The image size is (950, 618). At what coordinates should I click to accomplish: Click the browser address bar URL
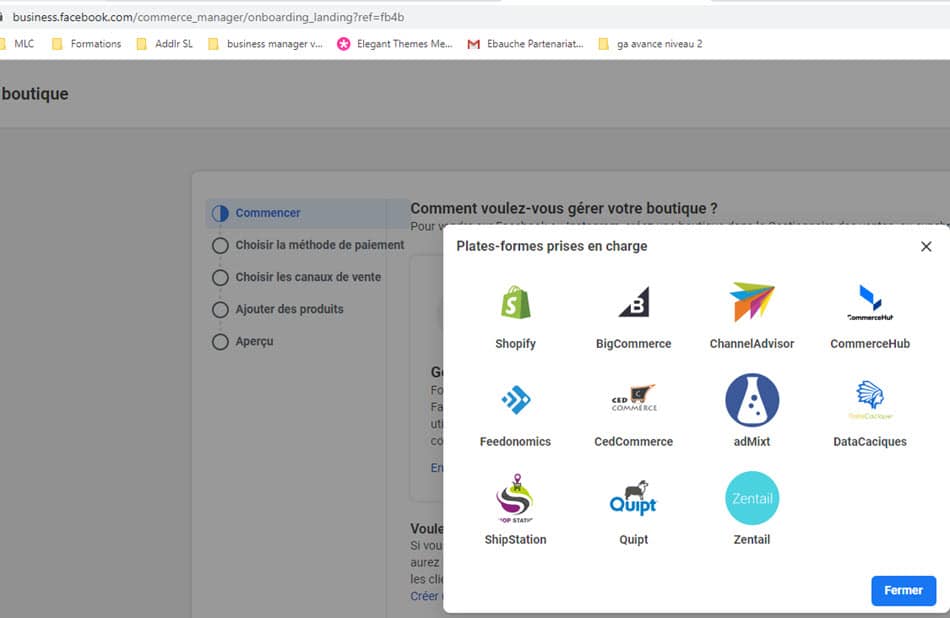click(208, 17)
